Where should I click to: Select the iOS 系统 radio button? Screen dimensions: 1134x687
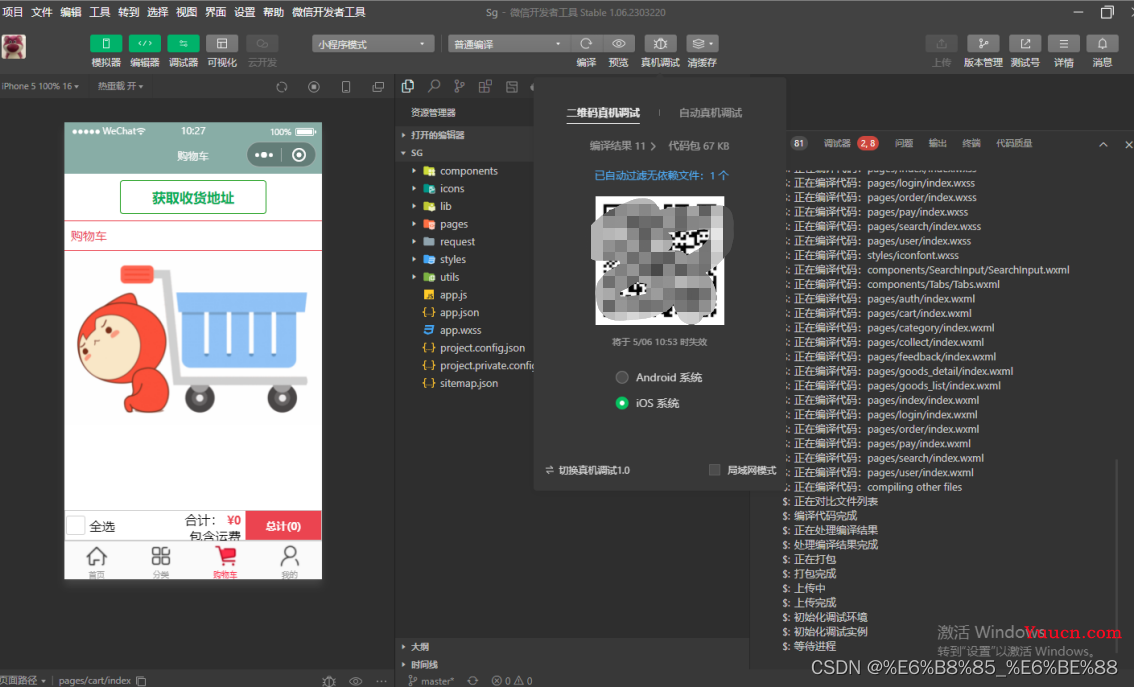click(622, 403)
